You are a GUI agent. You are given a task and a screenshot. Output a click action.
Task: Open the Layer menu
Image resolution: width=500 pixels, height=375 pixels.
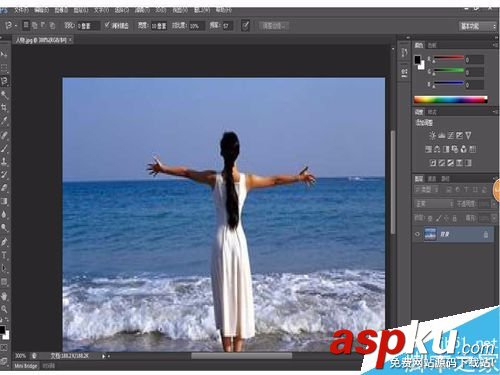pos(81,10)
